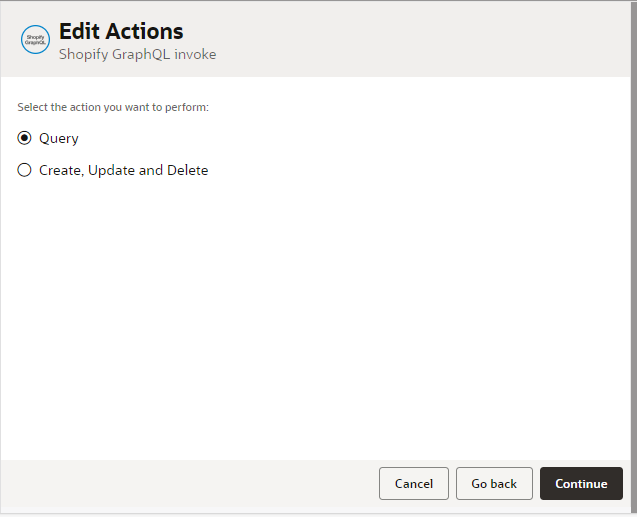Click the Create, Update and Delete label
Screen dimensions: 637x517
123,170
